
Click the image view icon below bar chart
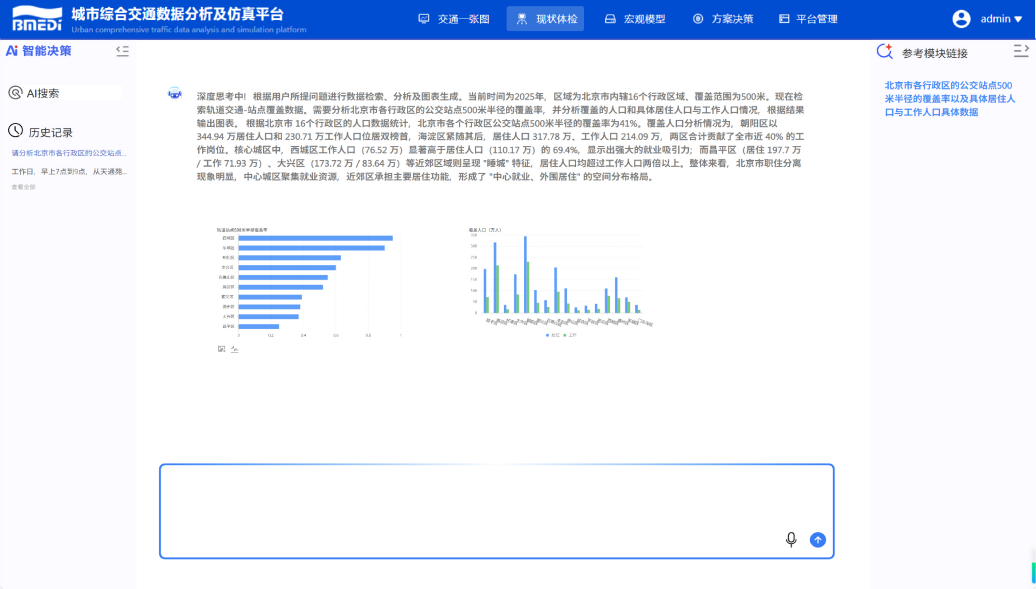[x=222, y=349]
